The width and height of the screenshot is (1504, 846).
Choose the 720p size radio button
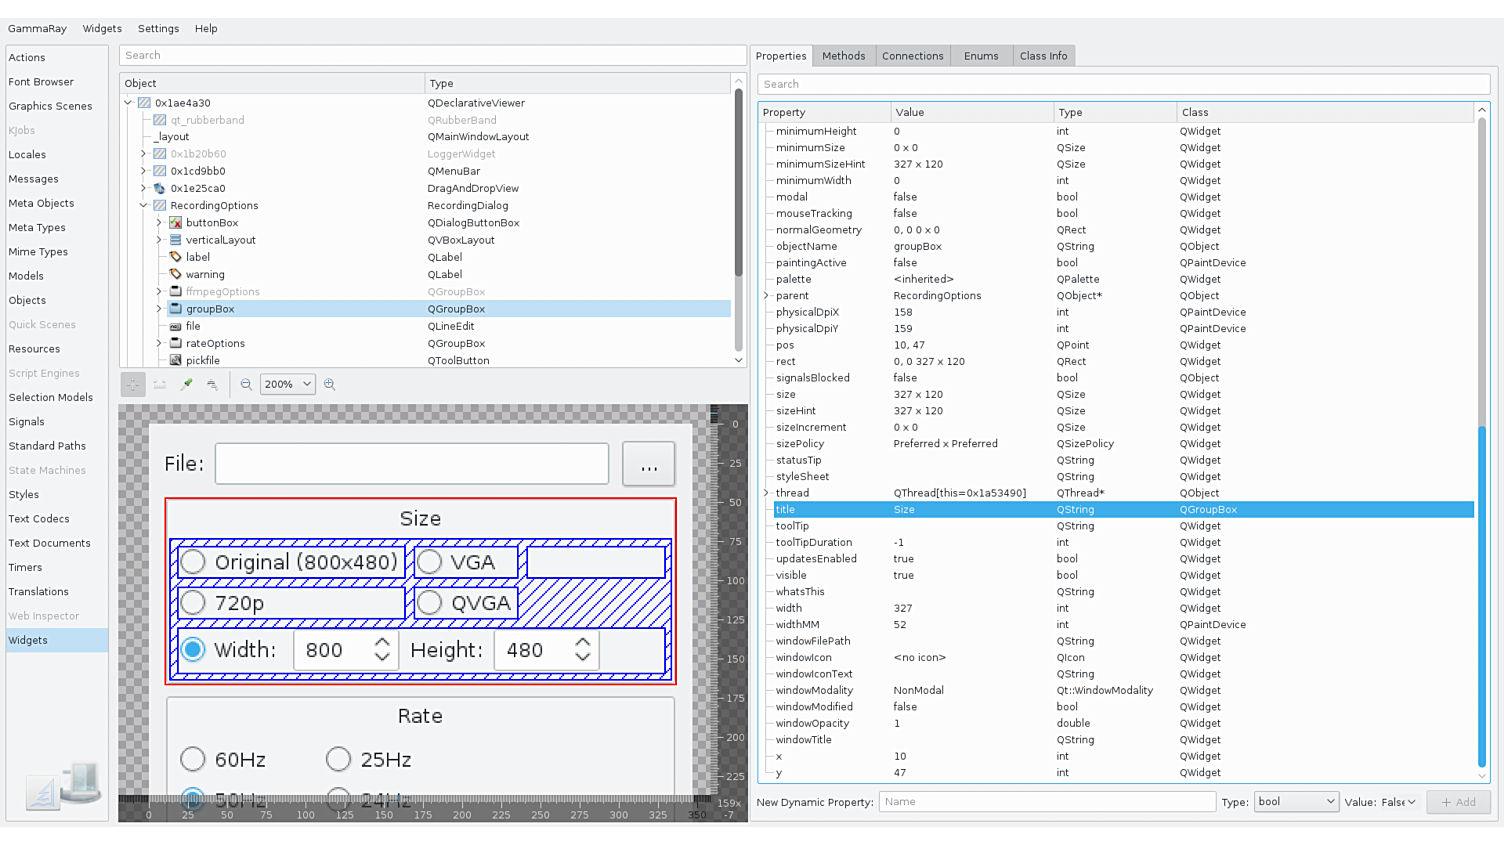click(194, 603)
